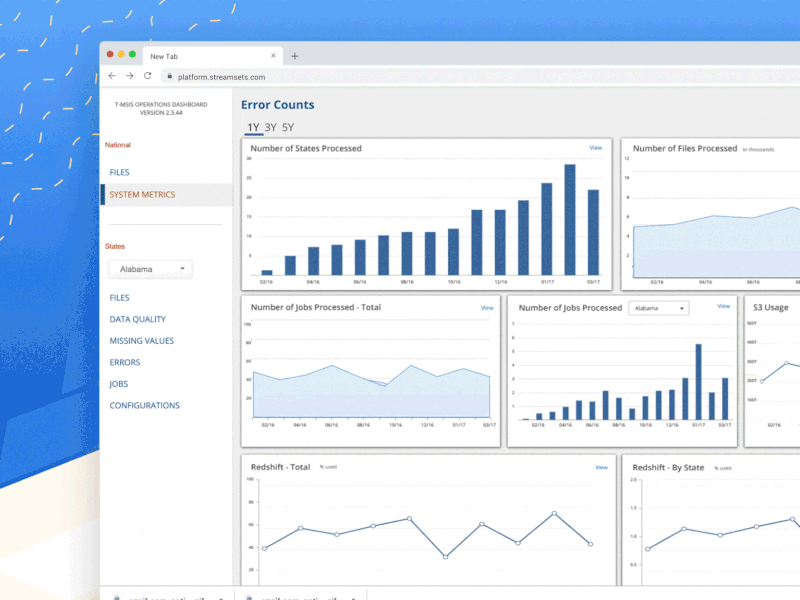Viewport: 800px width, 600px height.
Task: Click the States sidebar label
Action: click(115, 246)
